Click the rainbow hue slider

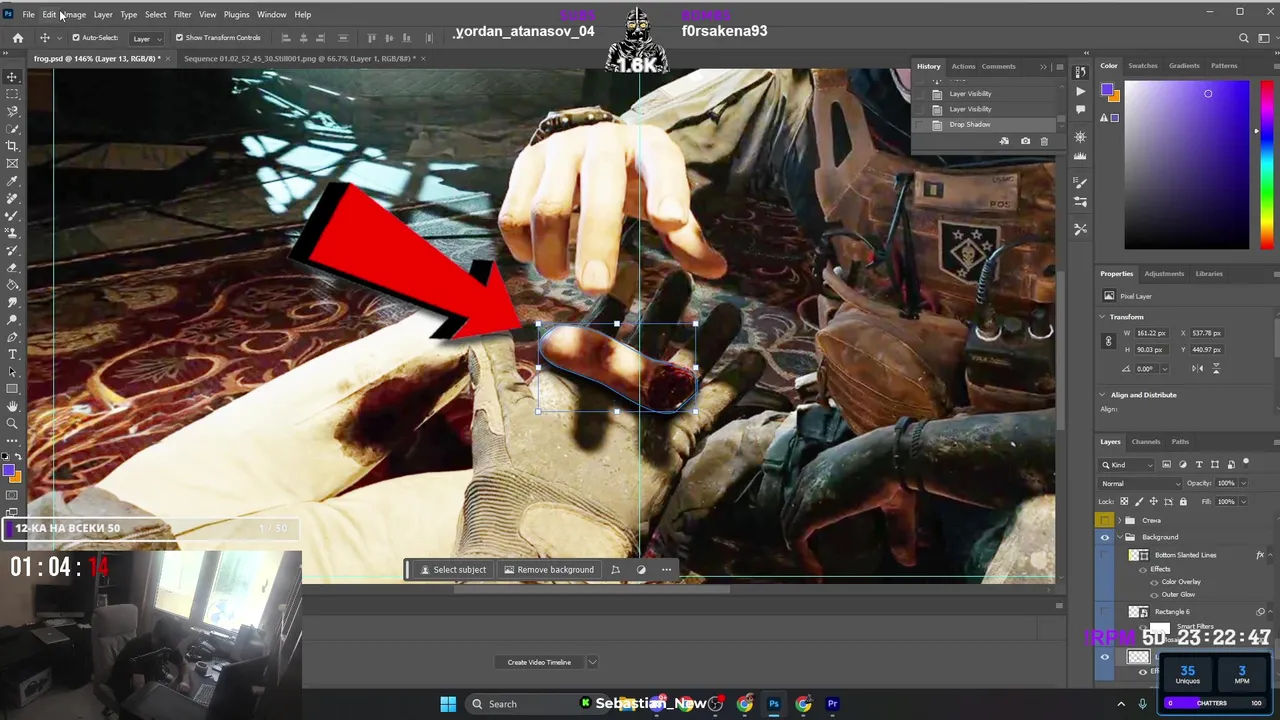click(x=1267, y=165)
